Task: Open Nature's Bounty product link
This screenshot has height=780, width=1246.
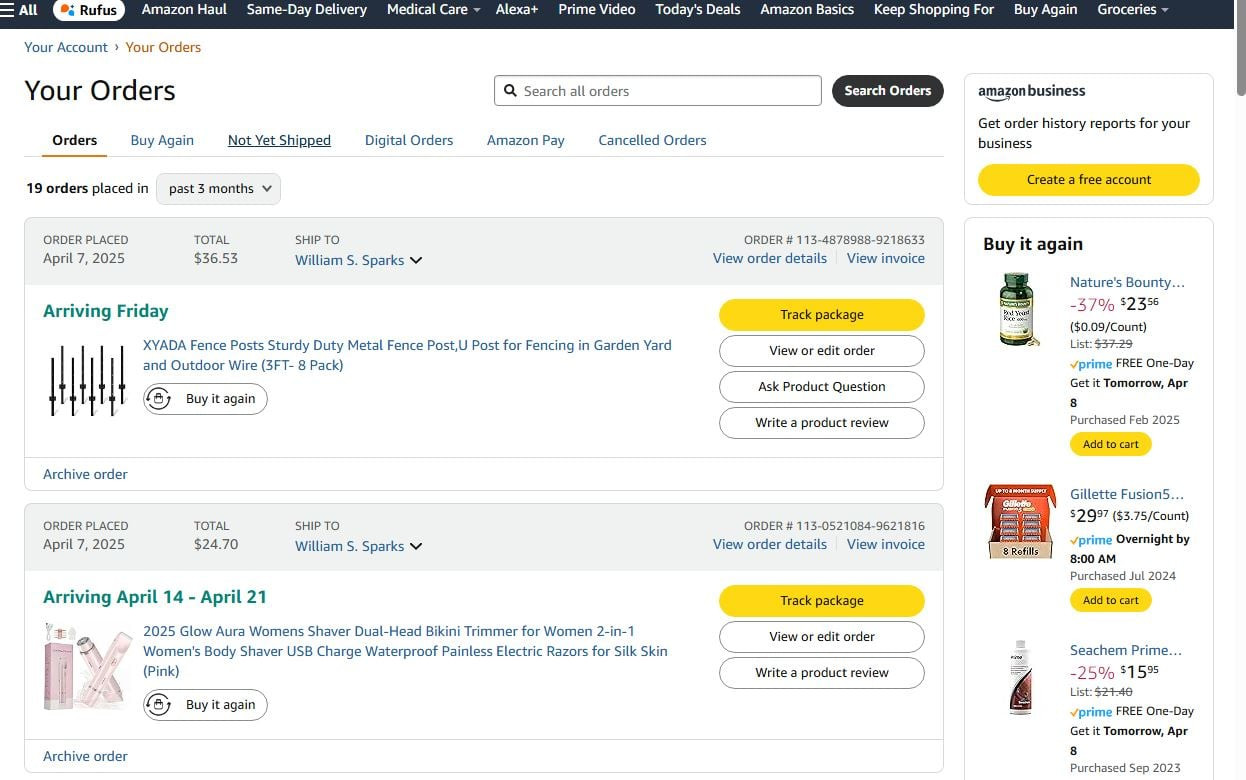Action: 1127,282
